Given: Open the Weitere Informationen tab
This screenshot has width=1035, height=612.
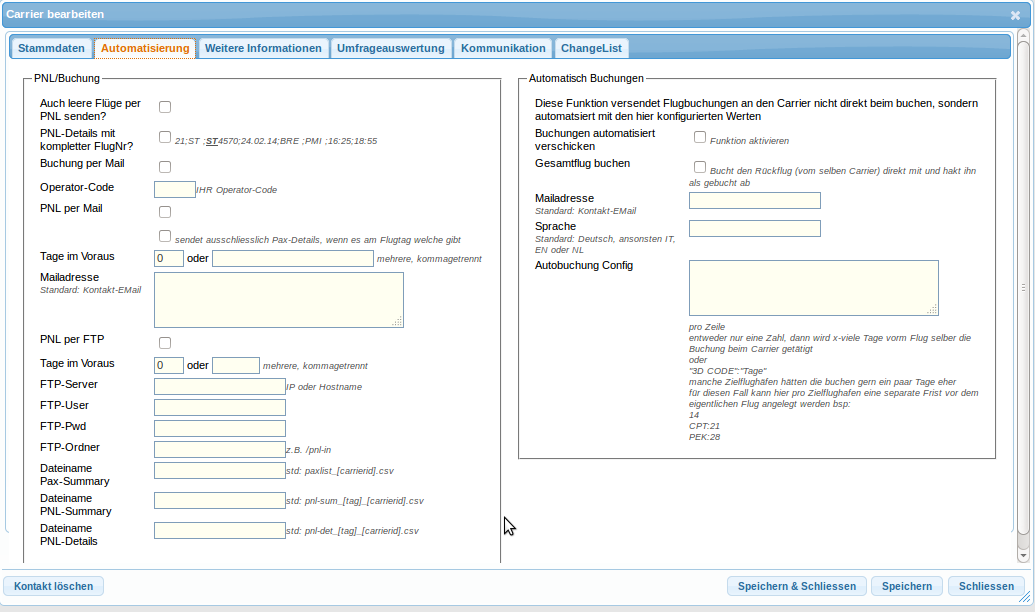Looking at the screenshot, I should 263,48.
